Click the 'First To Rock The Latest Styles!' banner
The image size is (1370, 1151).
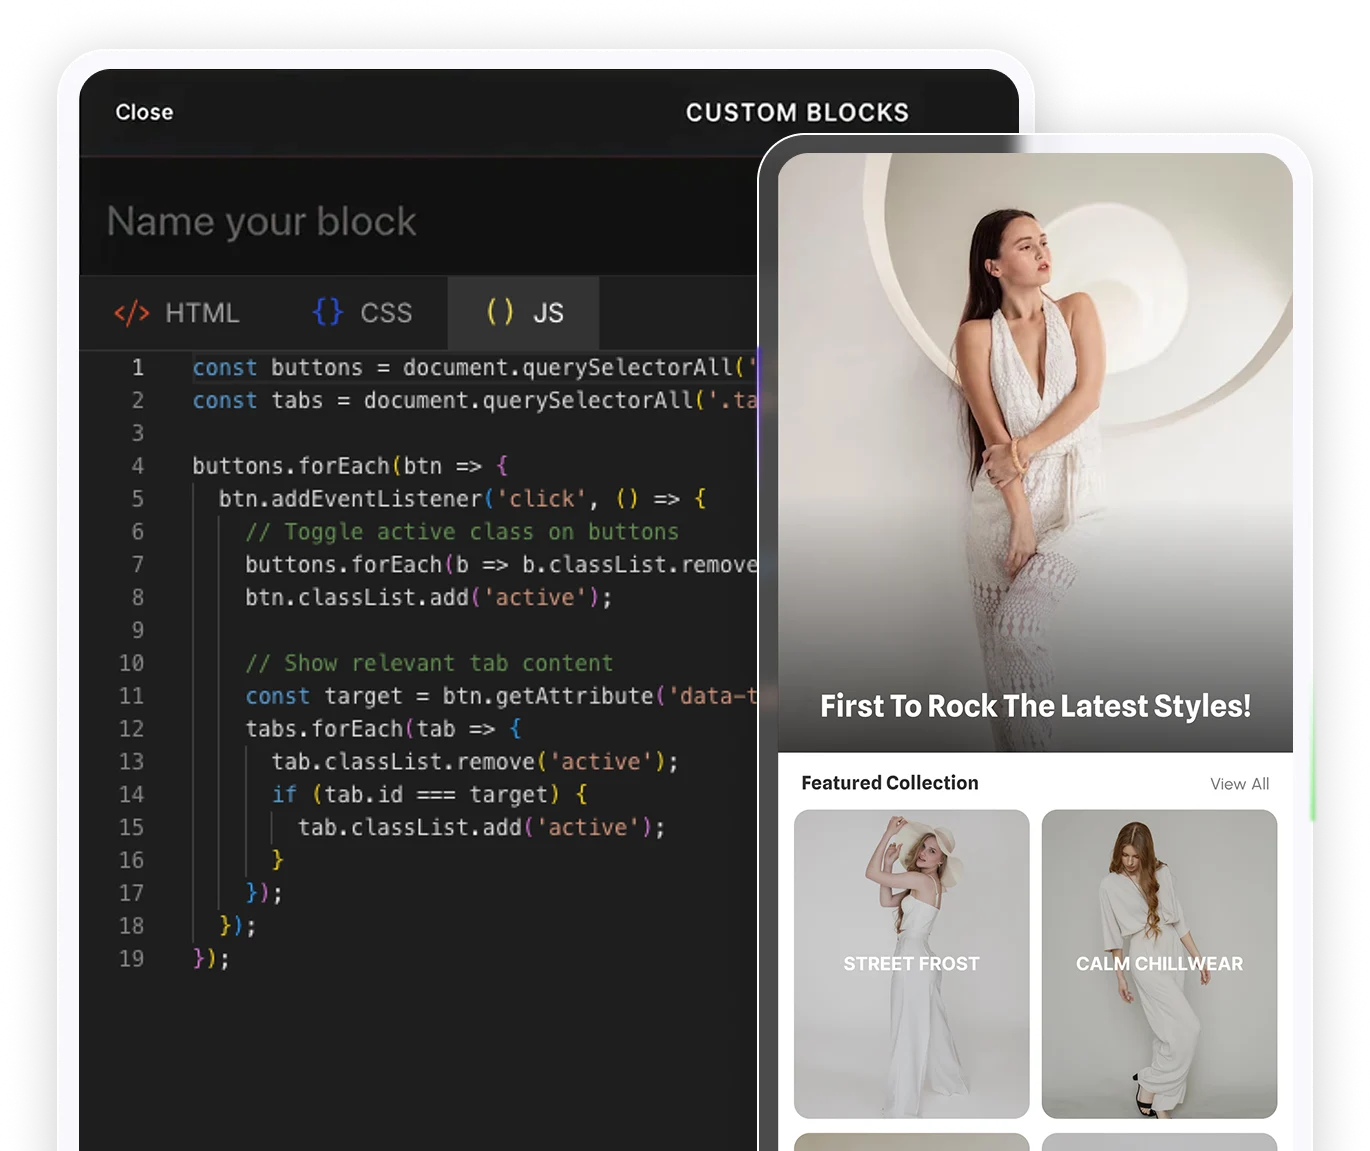(1034, 706)
